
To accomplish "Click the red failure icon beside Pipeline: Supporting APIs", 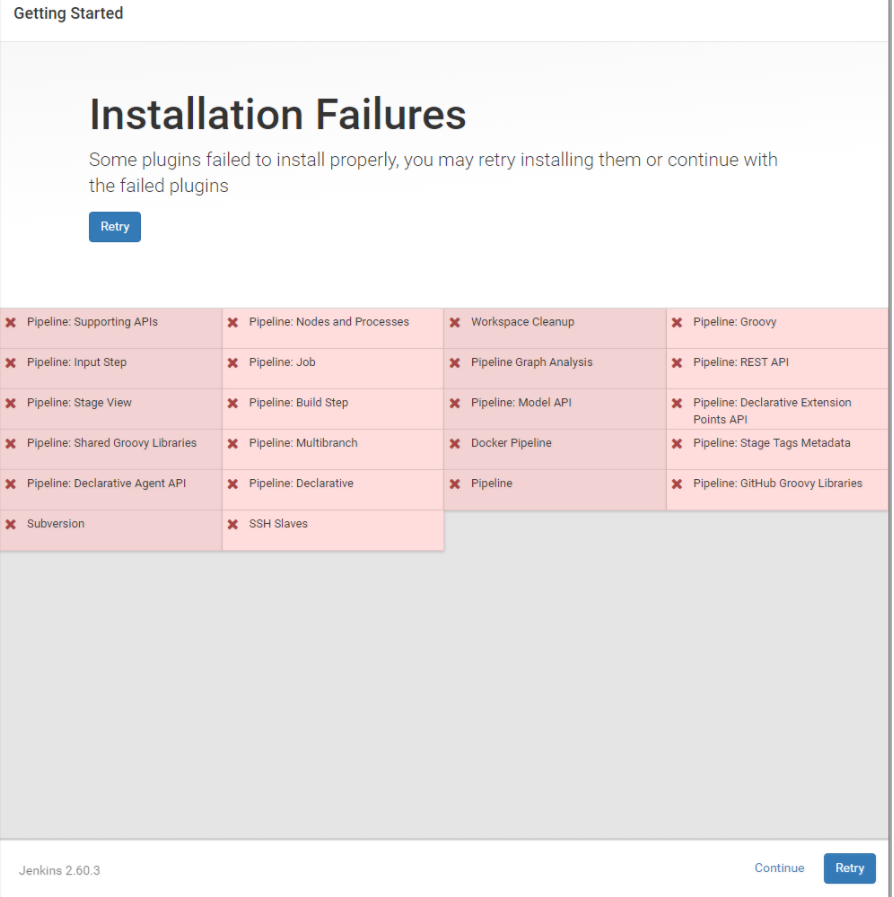I will coord(10,322).
